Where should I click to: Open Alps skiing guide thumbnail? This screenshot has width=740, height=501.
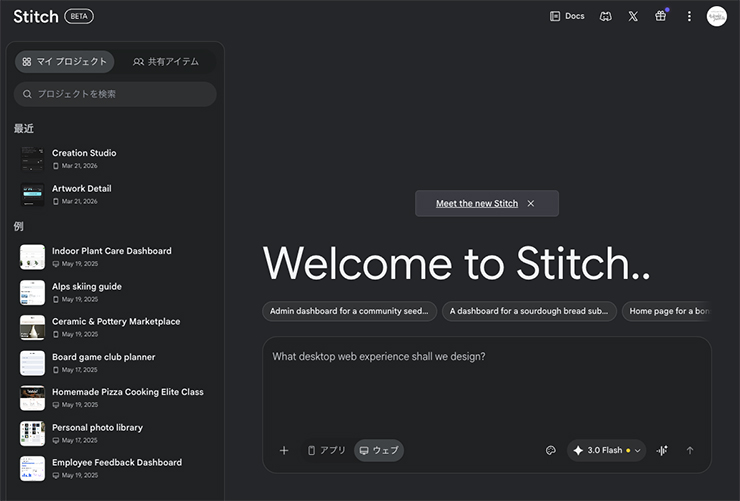[32, 292]
